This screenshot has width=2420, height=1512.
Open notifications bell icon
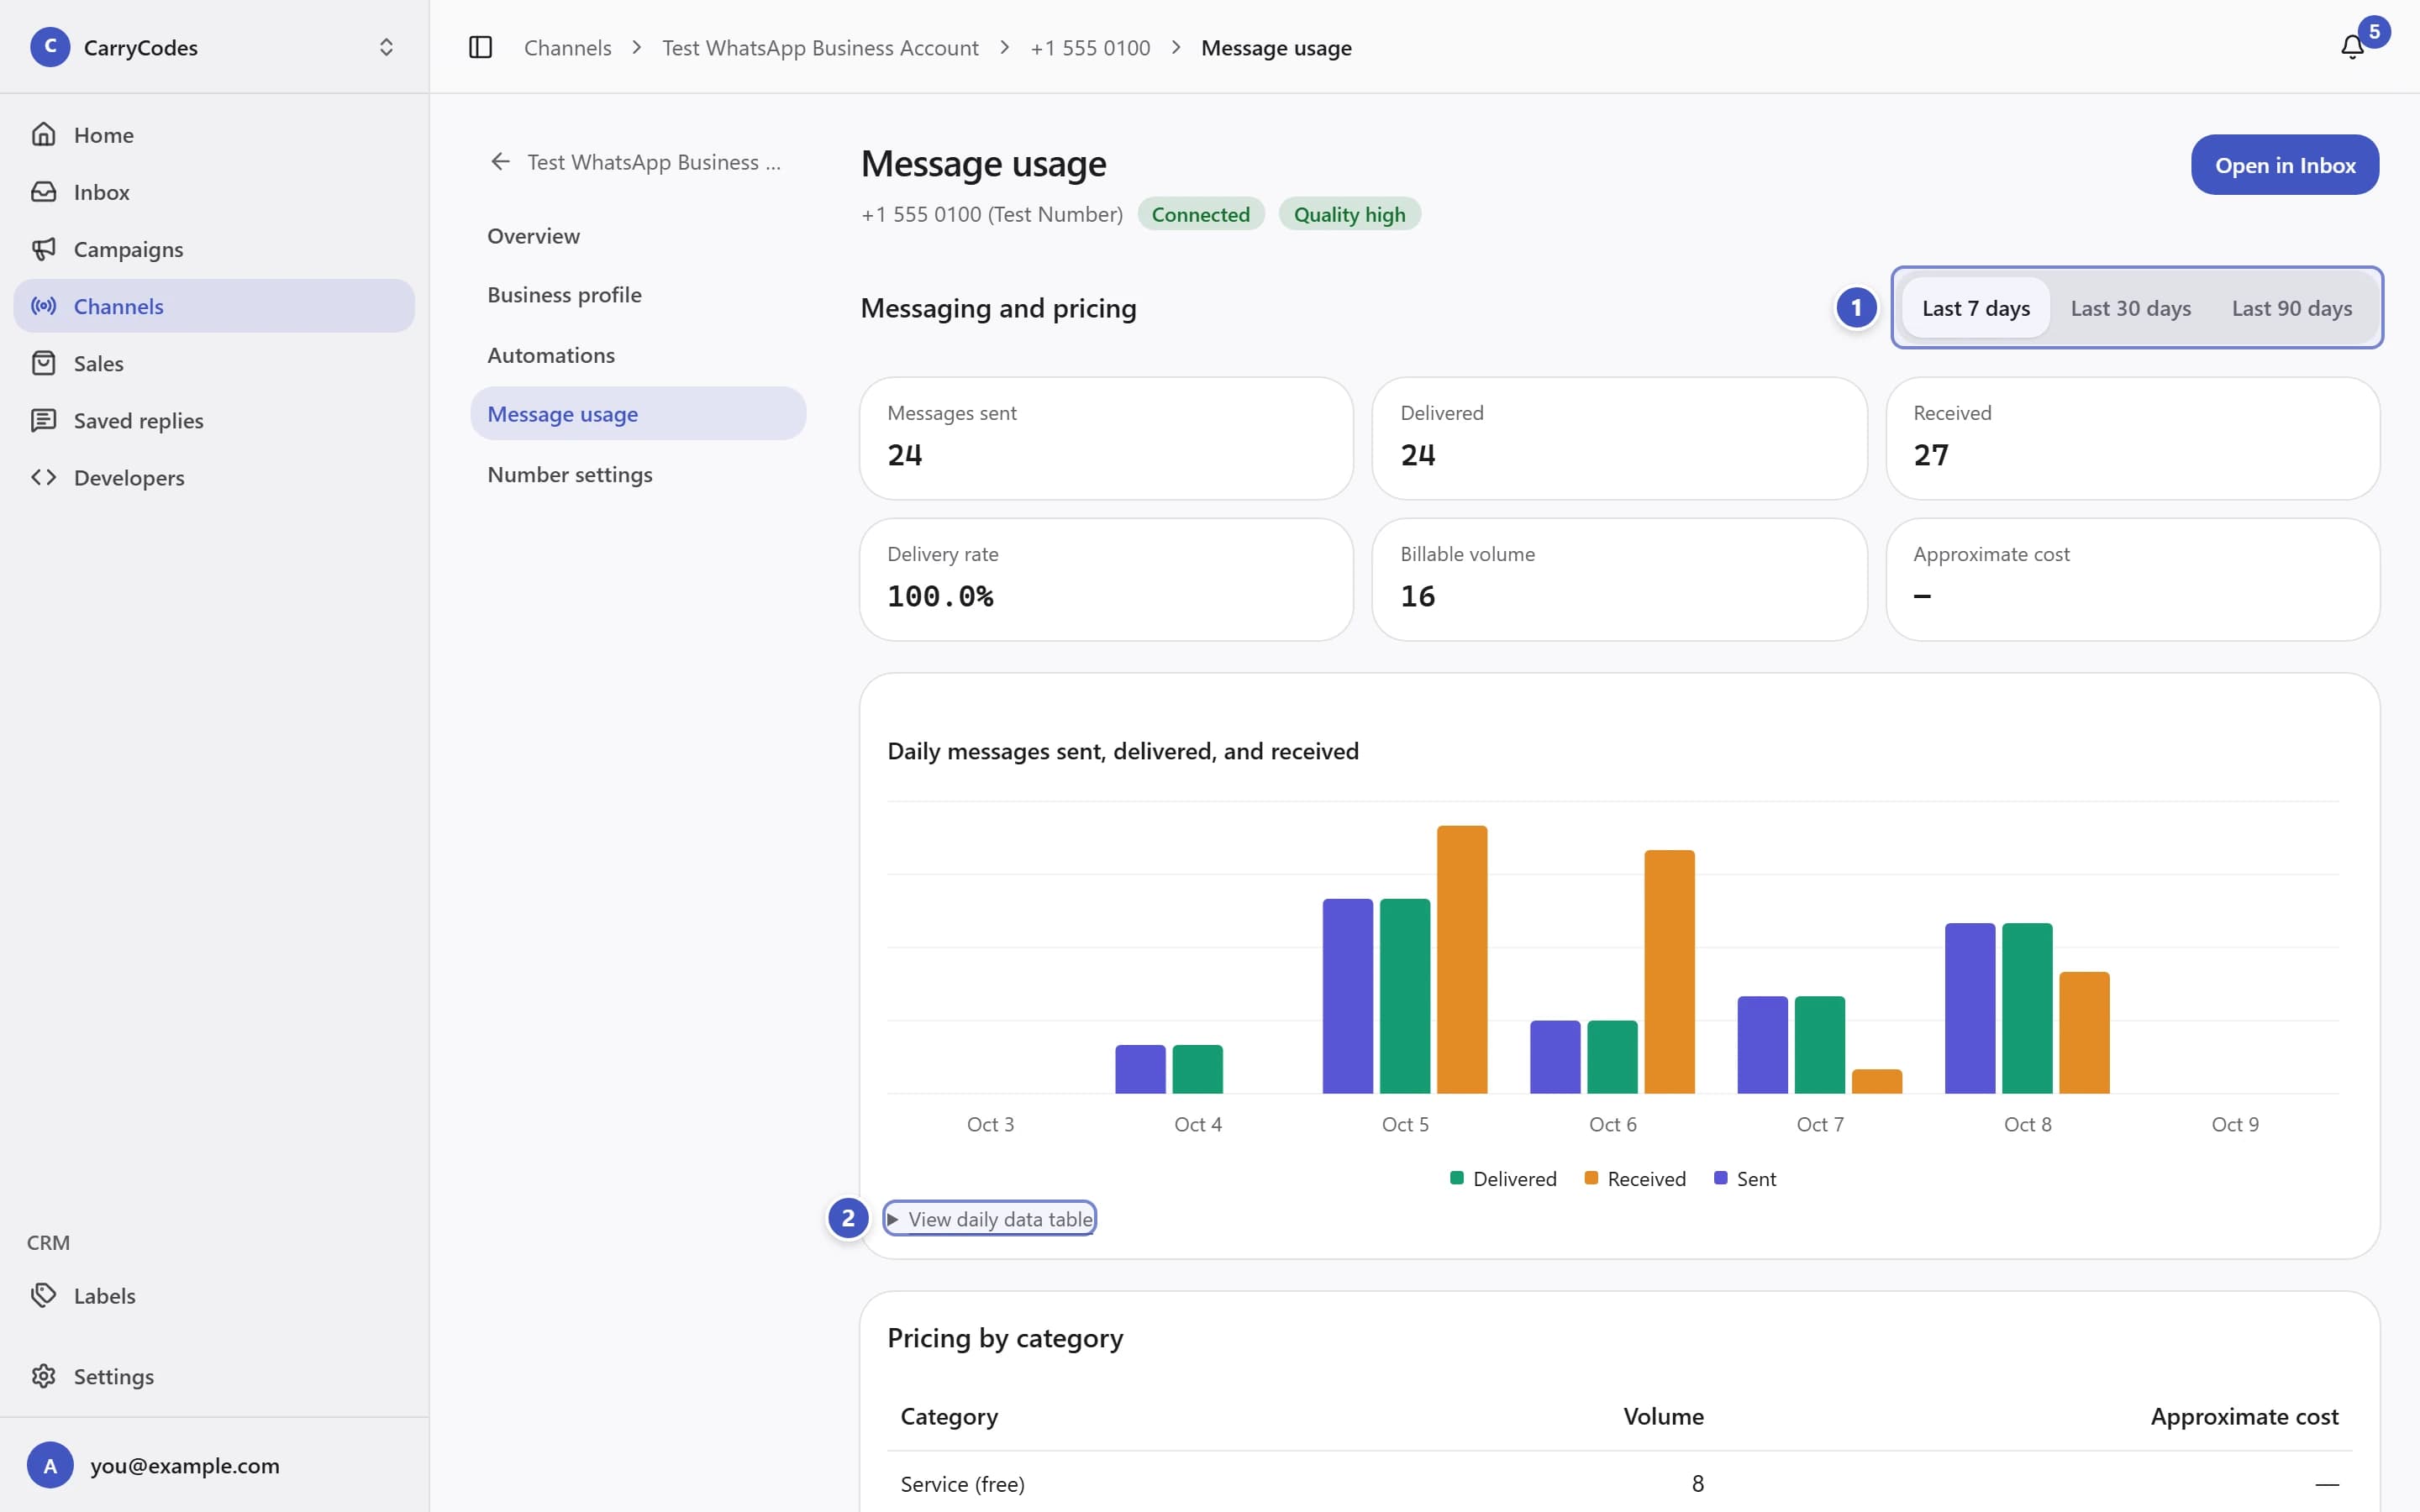tap(2352, 47)
